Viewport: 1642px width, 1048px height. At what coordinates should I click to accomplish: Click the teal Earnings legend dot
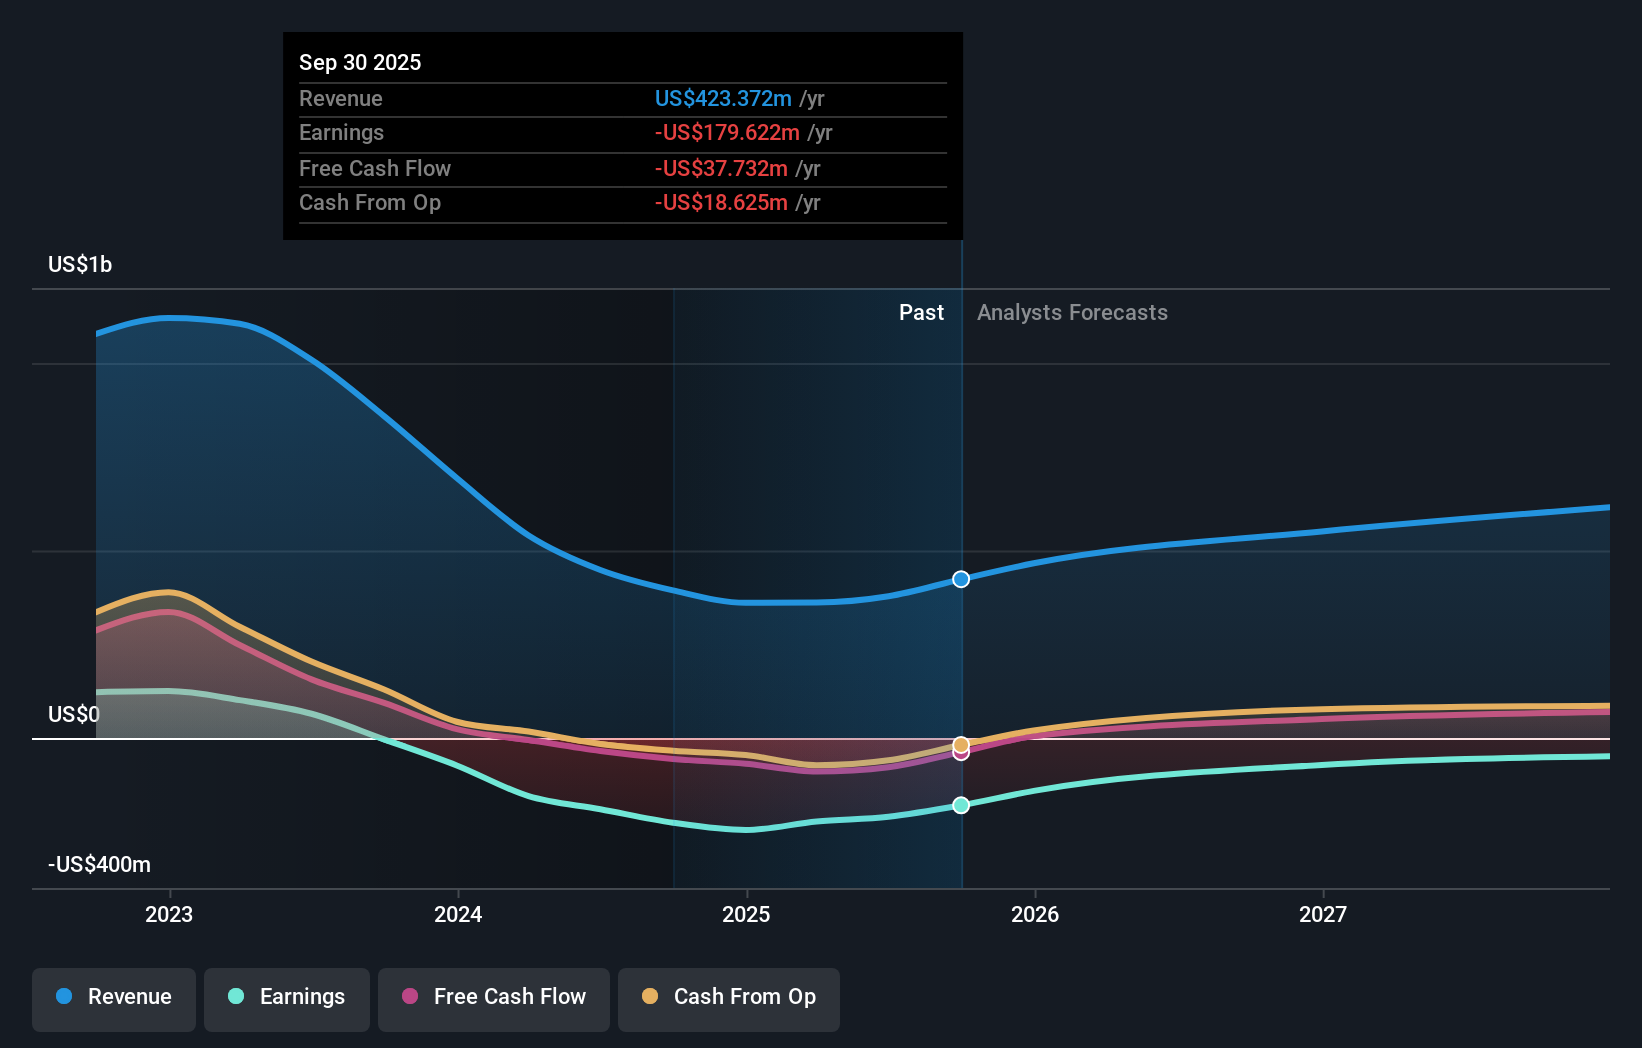pyautogui.click(x=235, y=997)
